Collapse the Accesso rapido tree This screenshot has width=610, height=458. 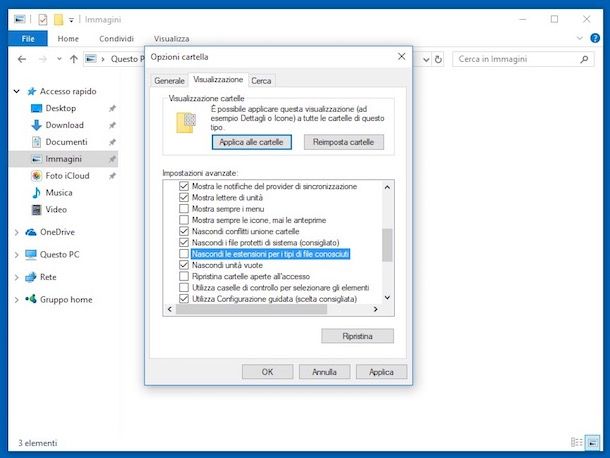16,91
